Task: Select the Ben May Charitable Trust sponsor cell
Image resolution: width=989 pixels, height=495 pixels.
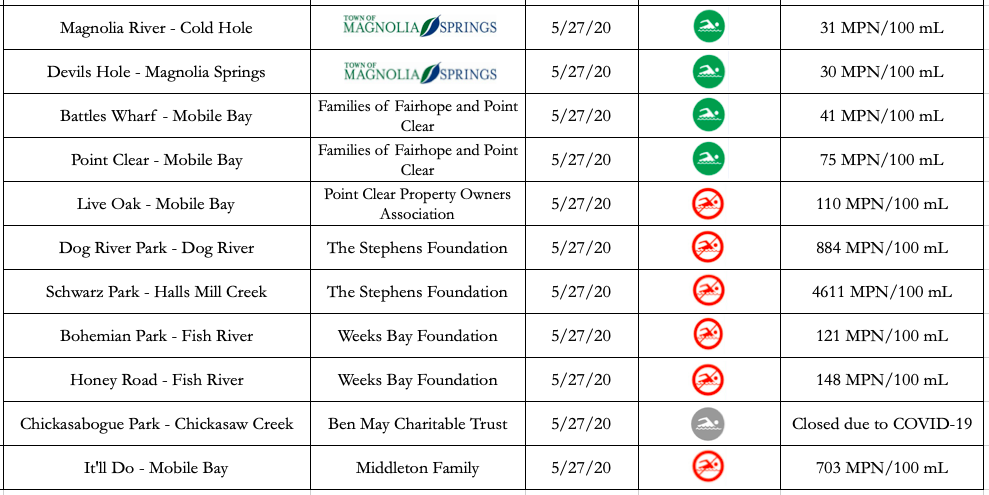Action: pyautogui.click(x=418, y=424)
